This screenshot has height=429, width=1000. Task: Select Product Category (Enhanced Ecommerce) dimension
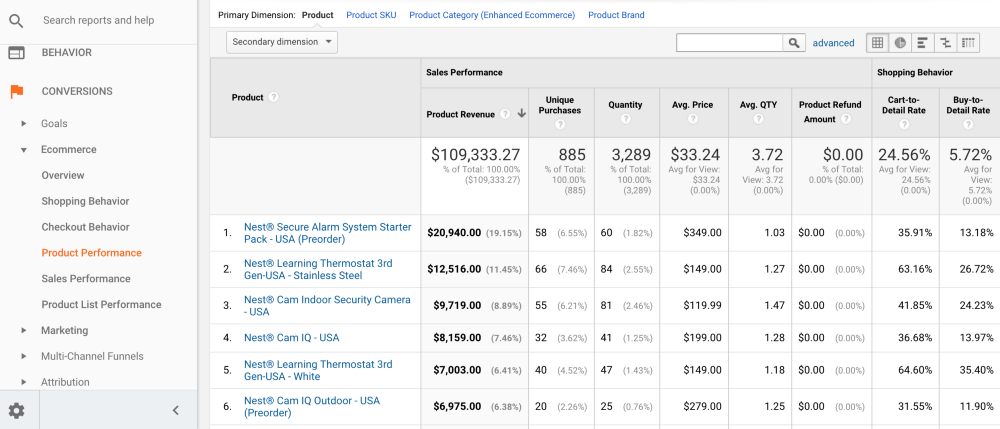[x=492, y=15]
